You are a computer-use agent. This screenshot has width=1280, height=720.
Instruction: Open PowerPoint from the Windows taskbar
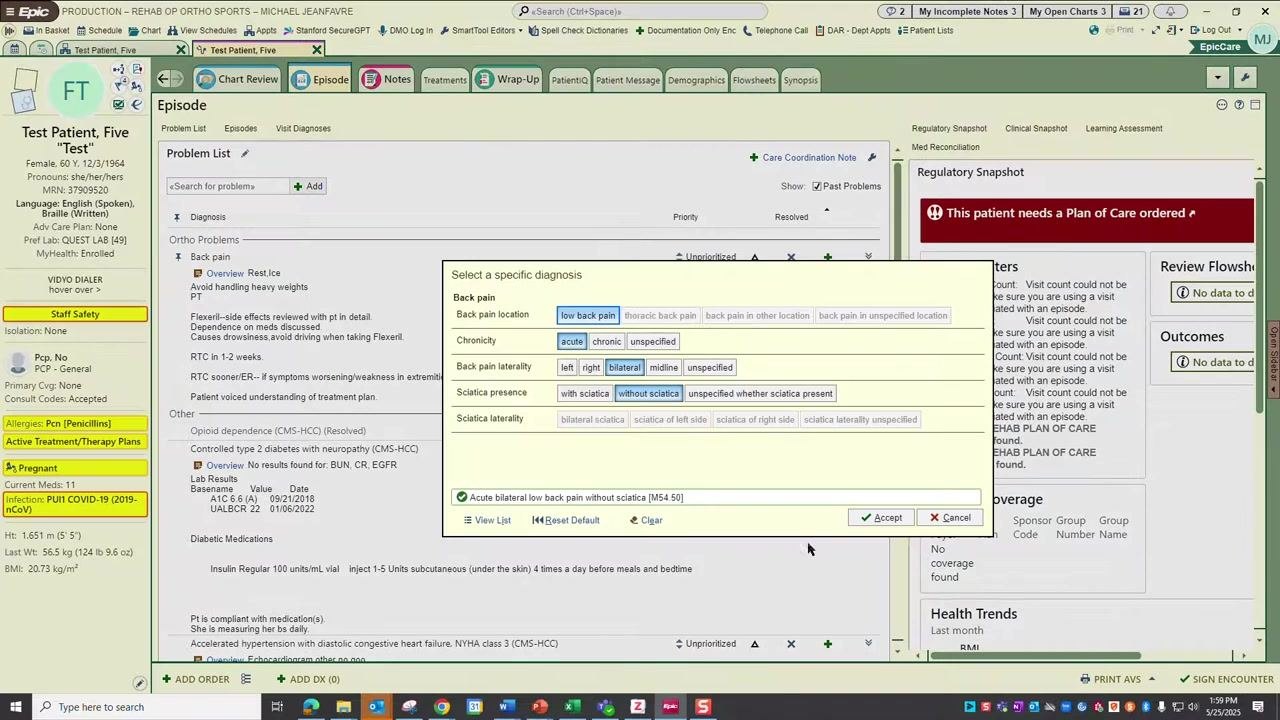pos(539,707)
